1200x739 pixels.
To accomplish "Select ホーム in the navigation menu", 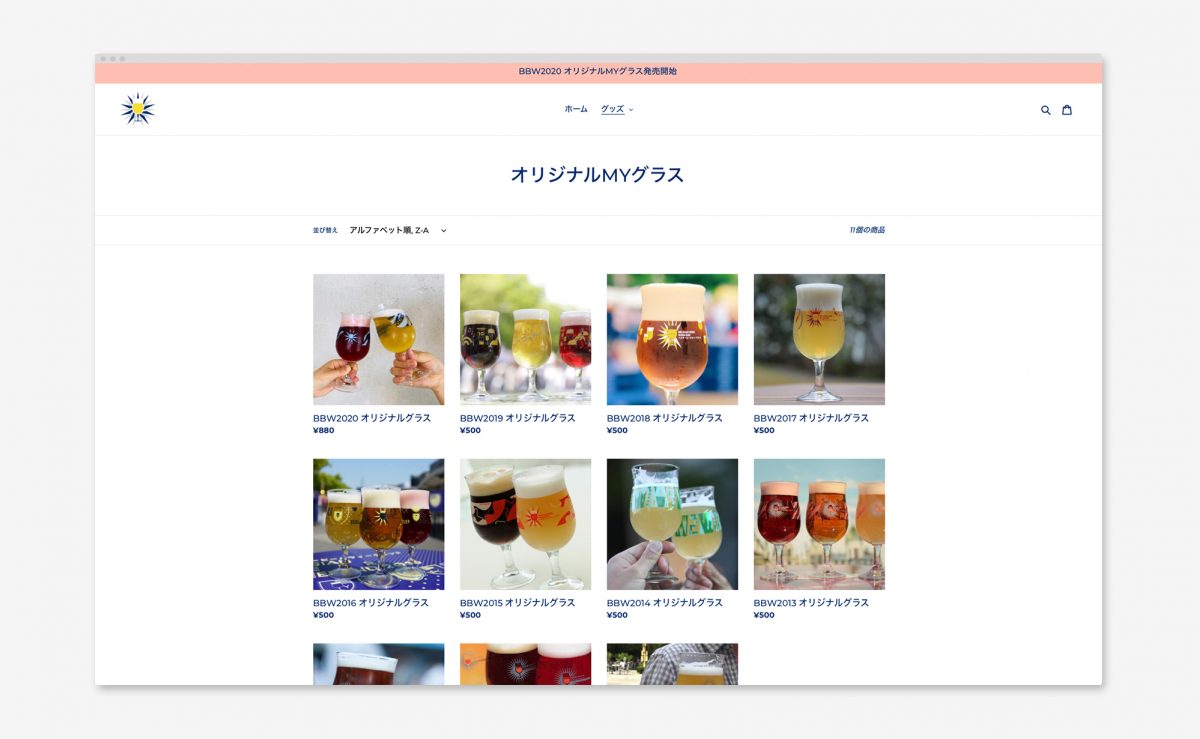I will (x=573, y=112).
